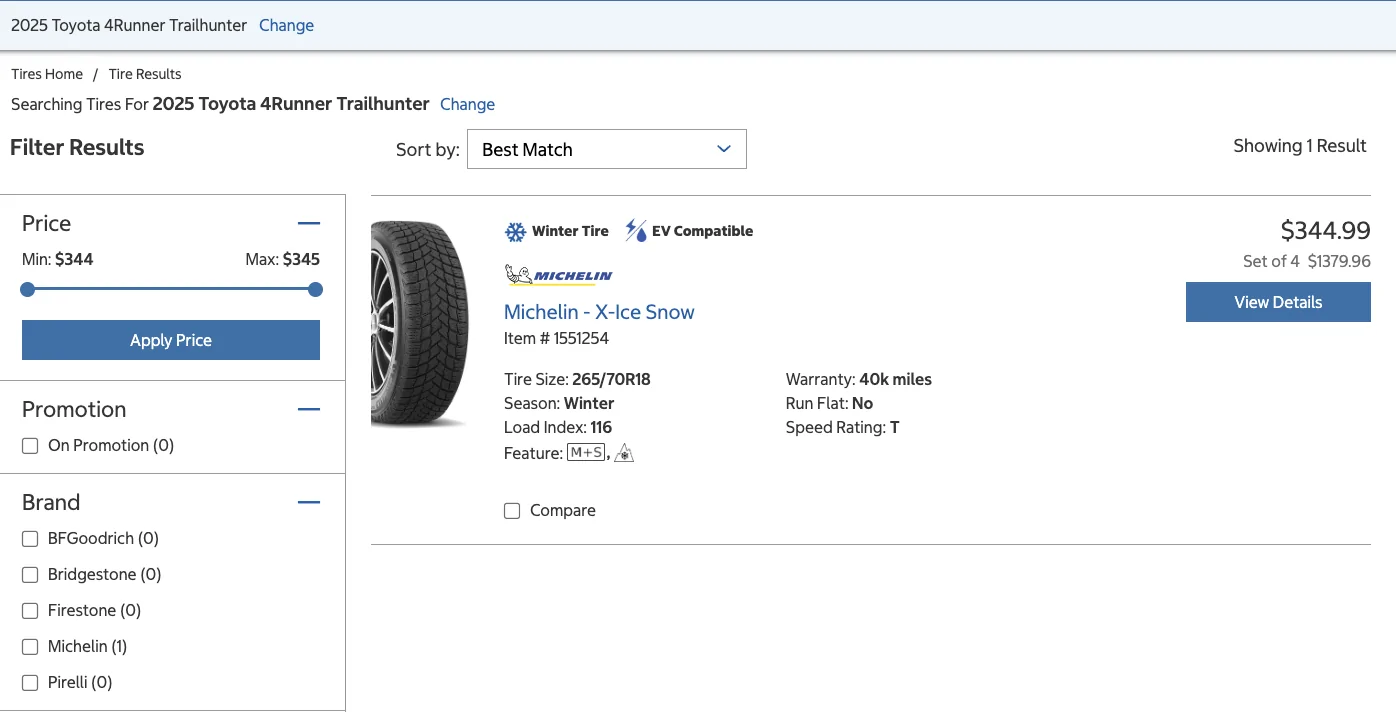The height and width of the screenshot is (712, 1396).
Task: Open the Sort by Best Match dropdown
Action: [x=606, y=148]
